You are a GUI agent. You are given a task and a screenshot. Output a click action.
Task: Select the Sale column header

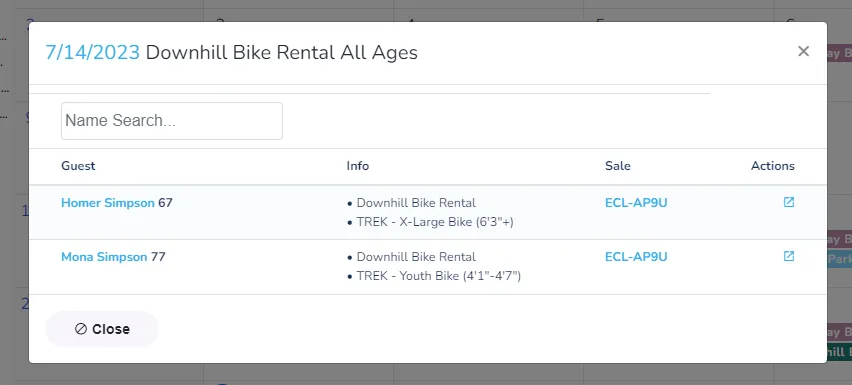tap(617, 166)
